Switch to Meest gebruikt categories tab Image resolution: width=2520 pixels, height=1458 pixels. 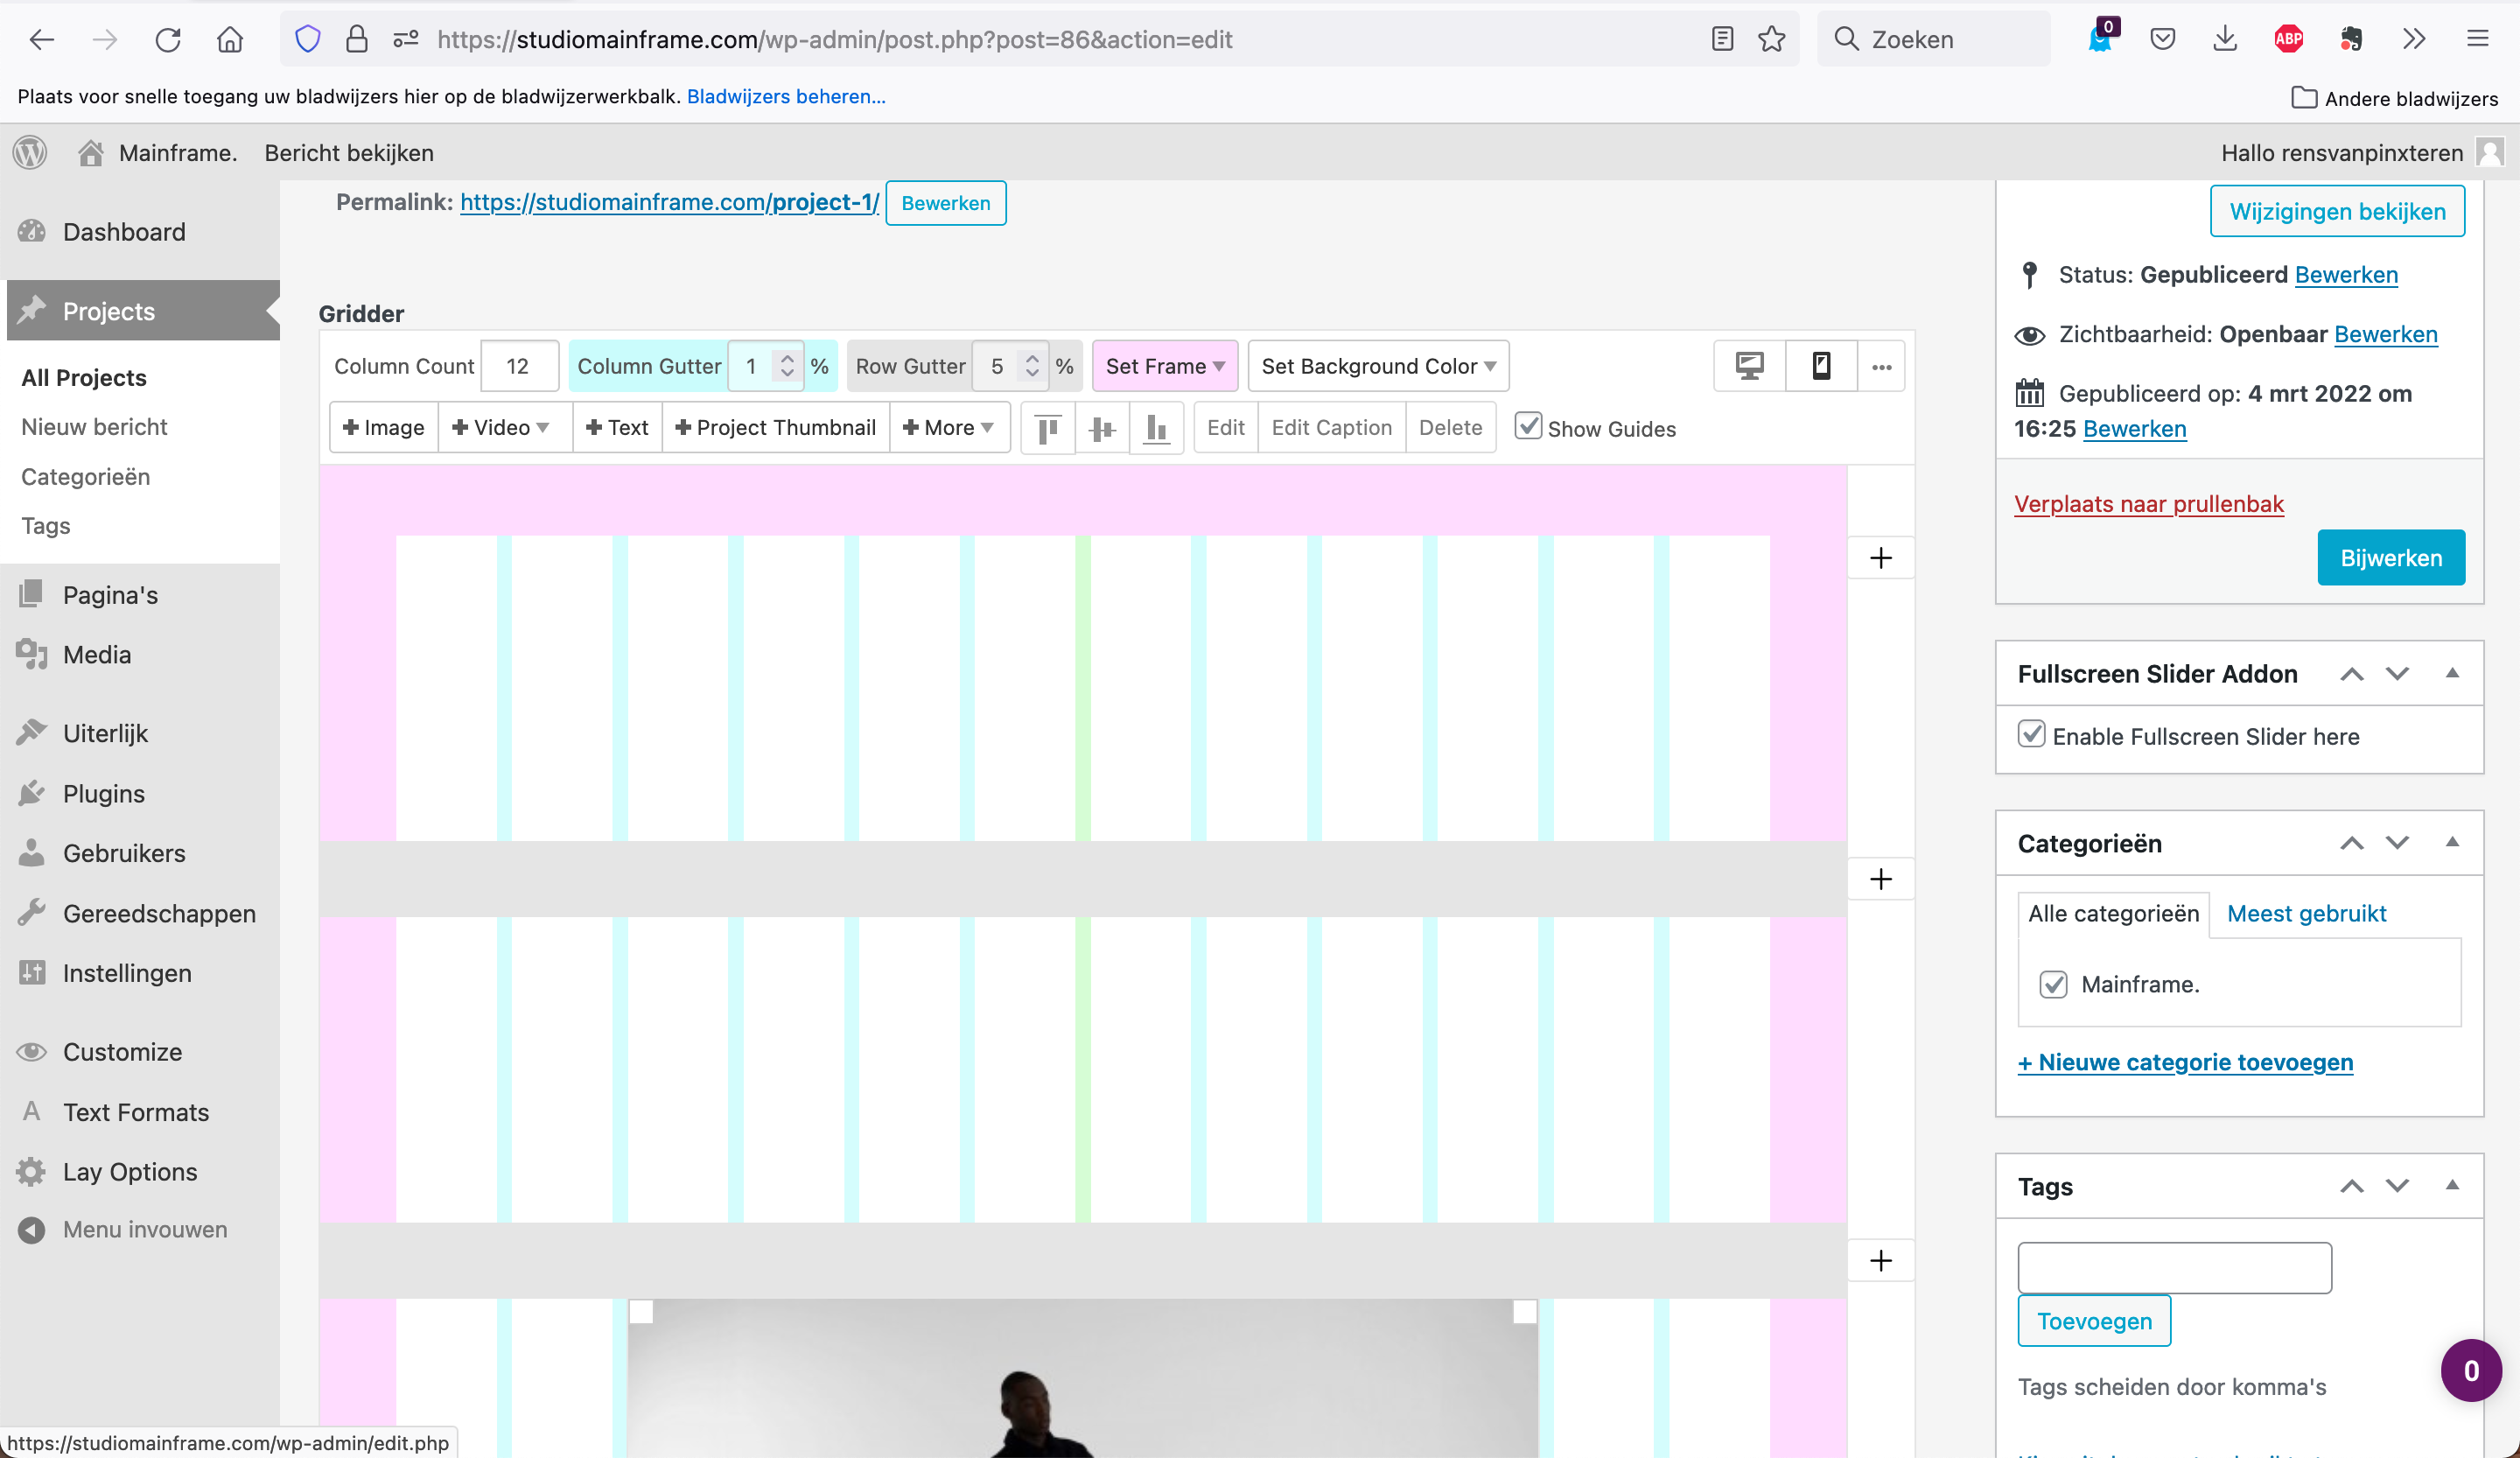point(2306,913)
